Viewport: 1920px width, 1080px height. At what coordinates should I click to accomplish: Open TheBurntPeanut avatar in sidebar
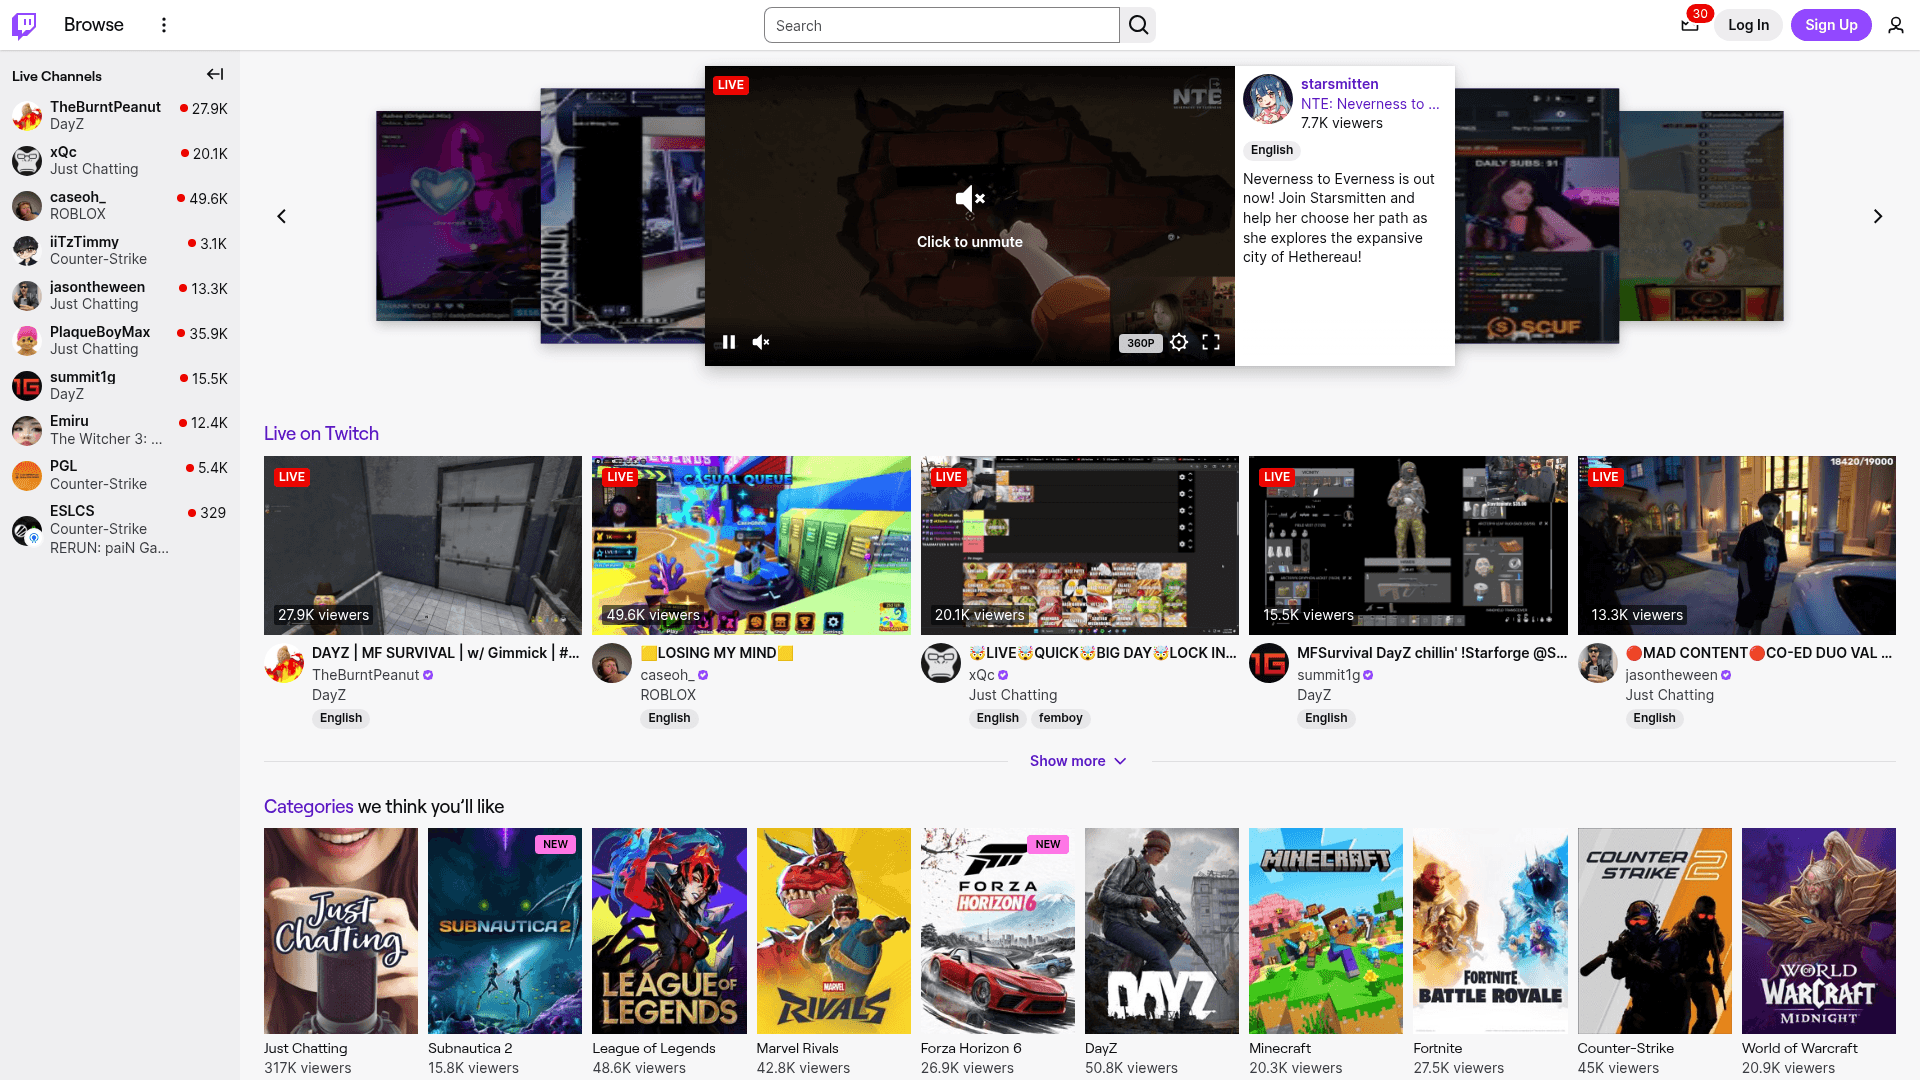[x=27, y=115]
